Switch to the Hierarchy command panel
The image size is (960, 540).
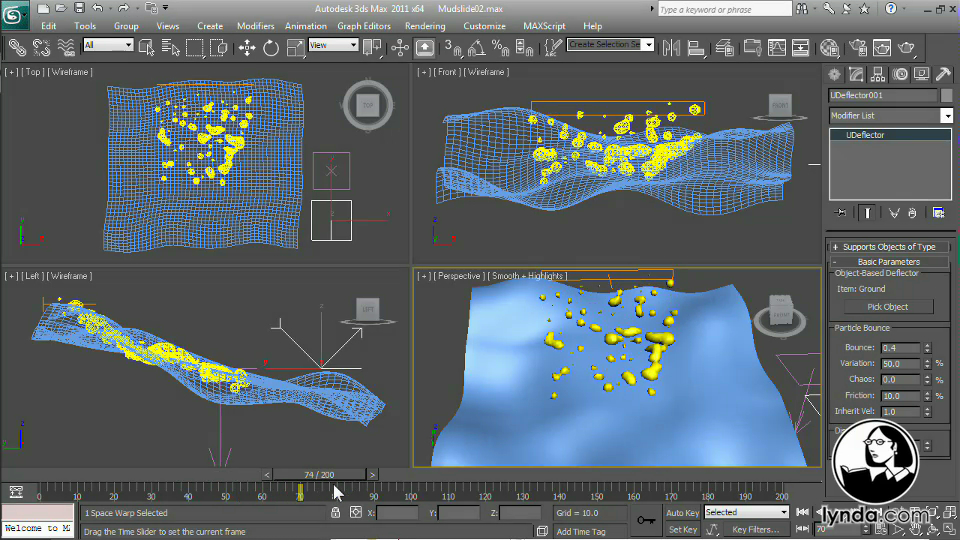point(878,75)
